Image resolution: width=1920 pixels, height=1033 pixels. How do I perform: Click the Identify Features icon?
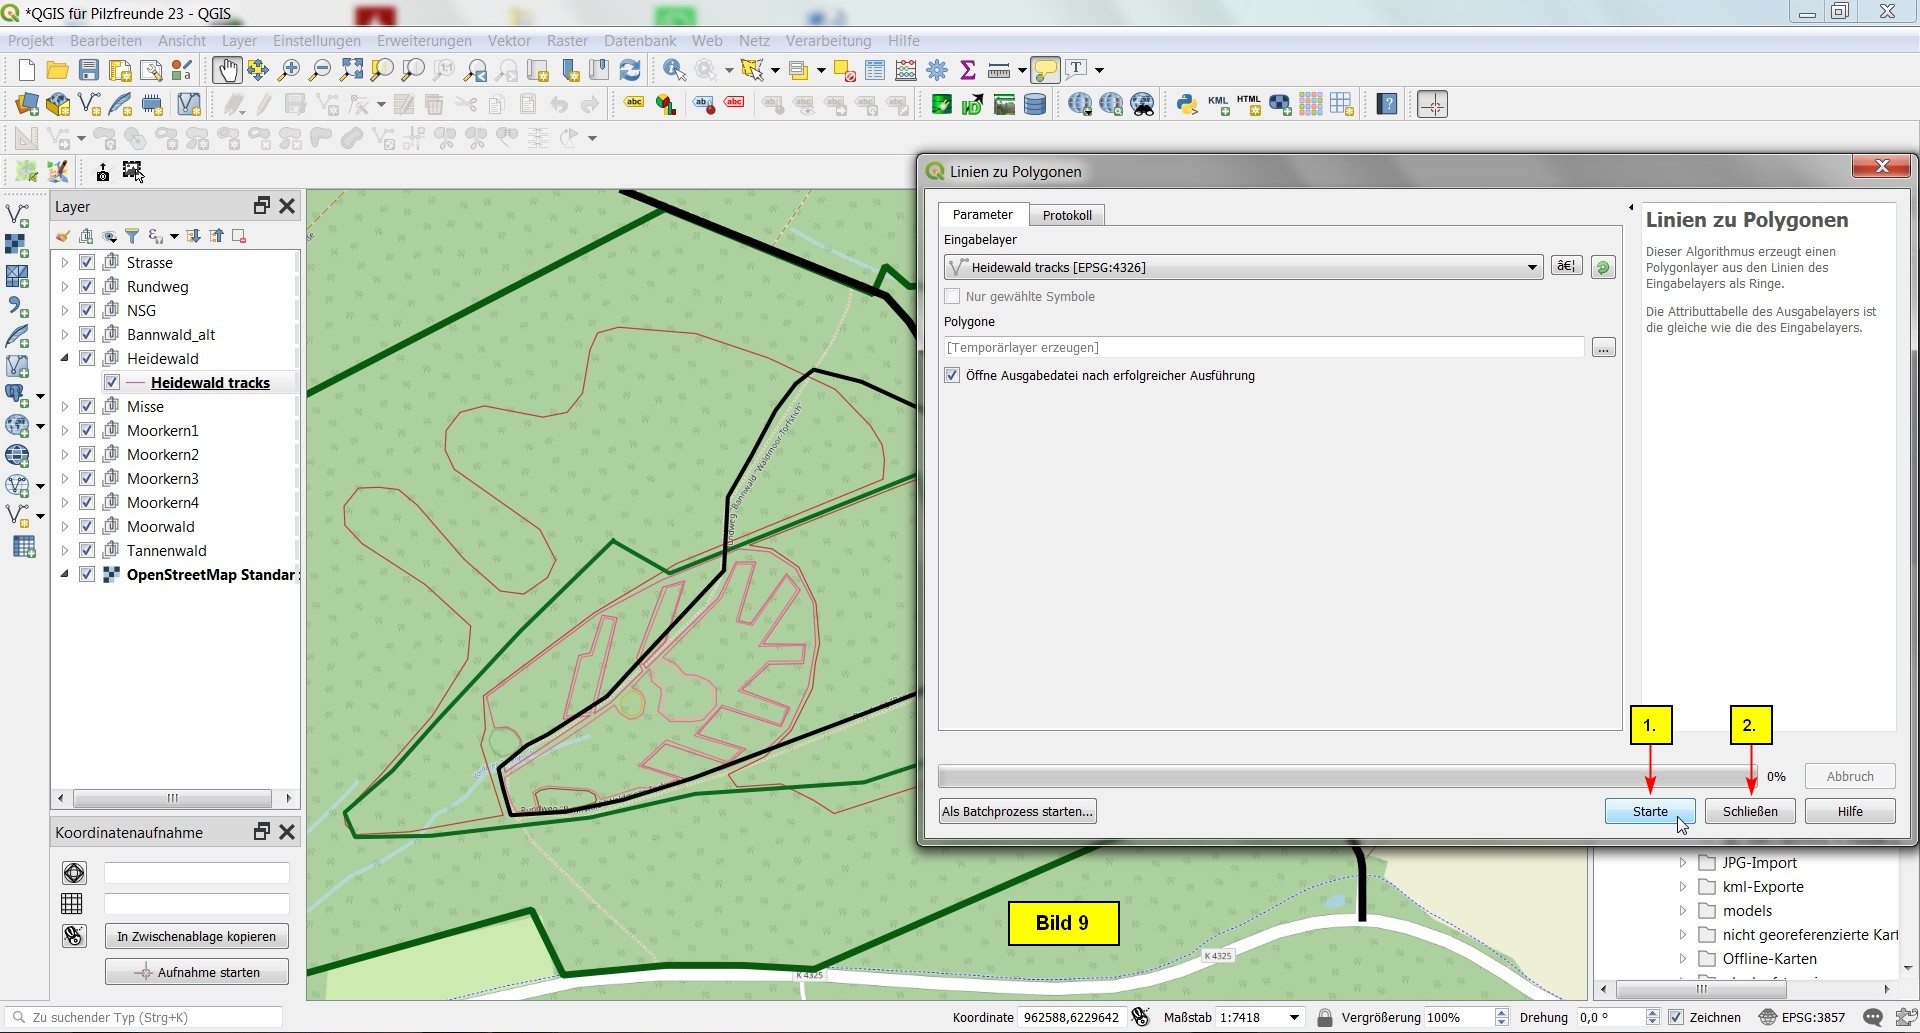[x=674, y=70]
